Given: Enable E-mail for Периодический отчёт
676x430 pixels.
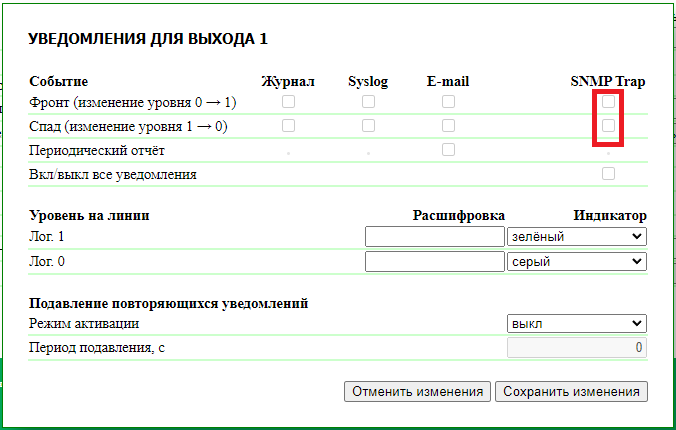Looking at the screenshot, I should click(448, 150).
